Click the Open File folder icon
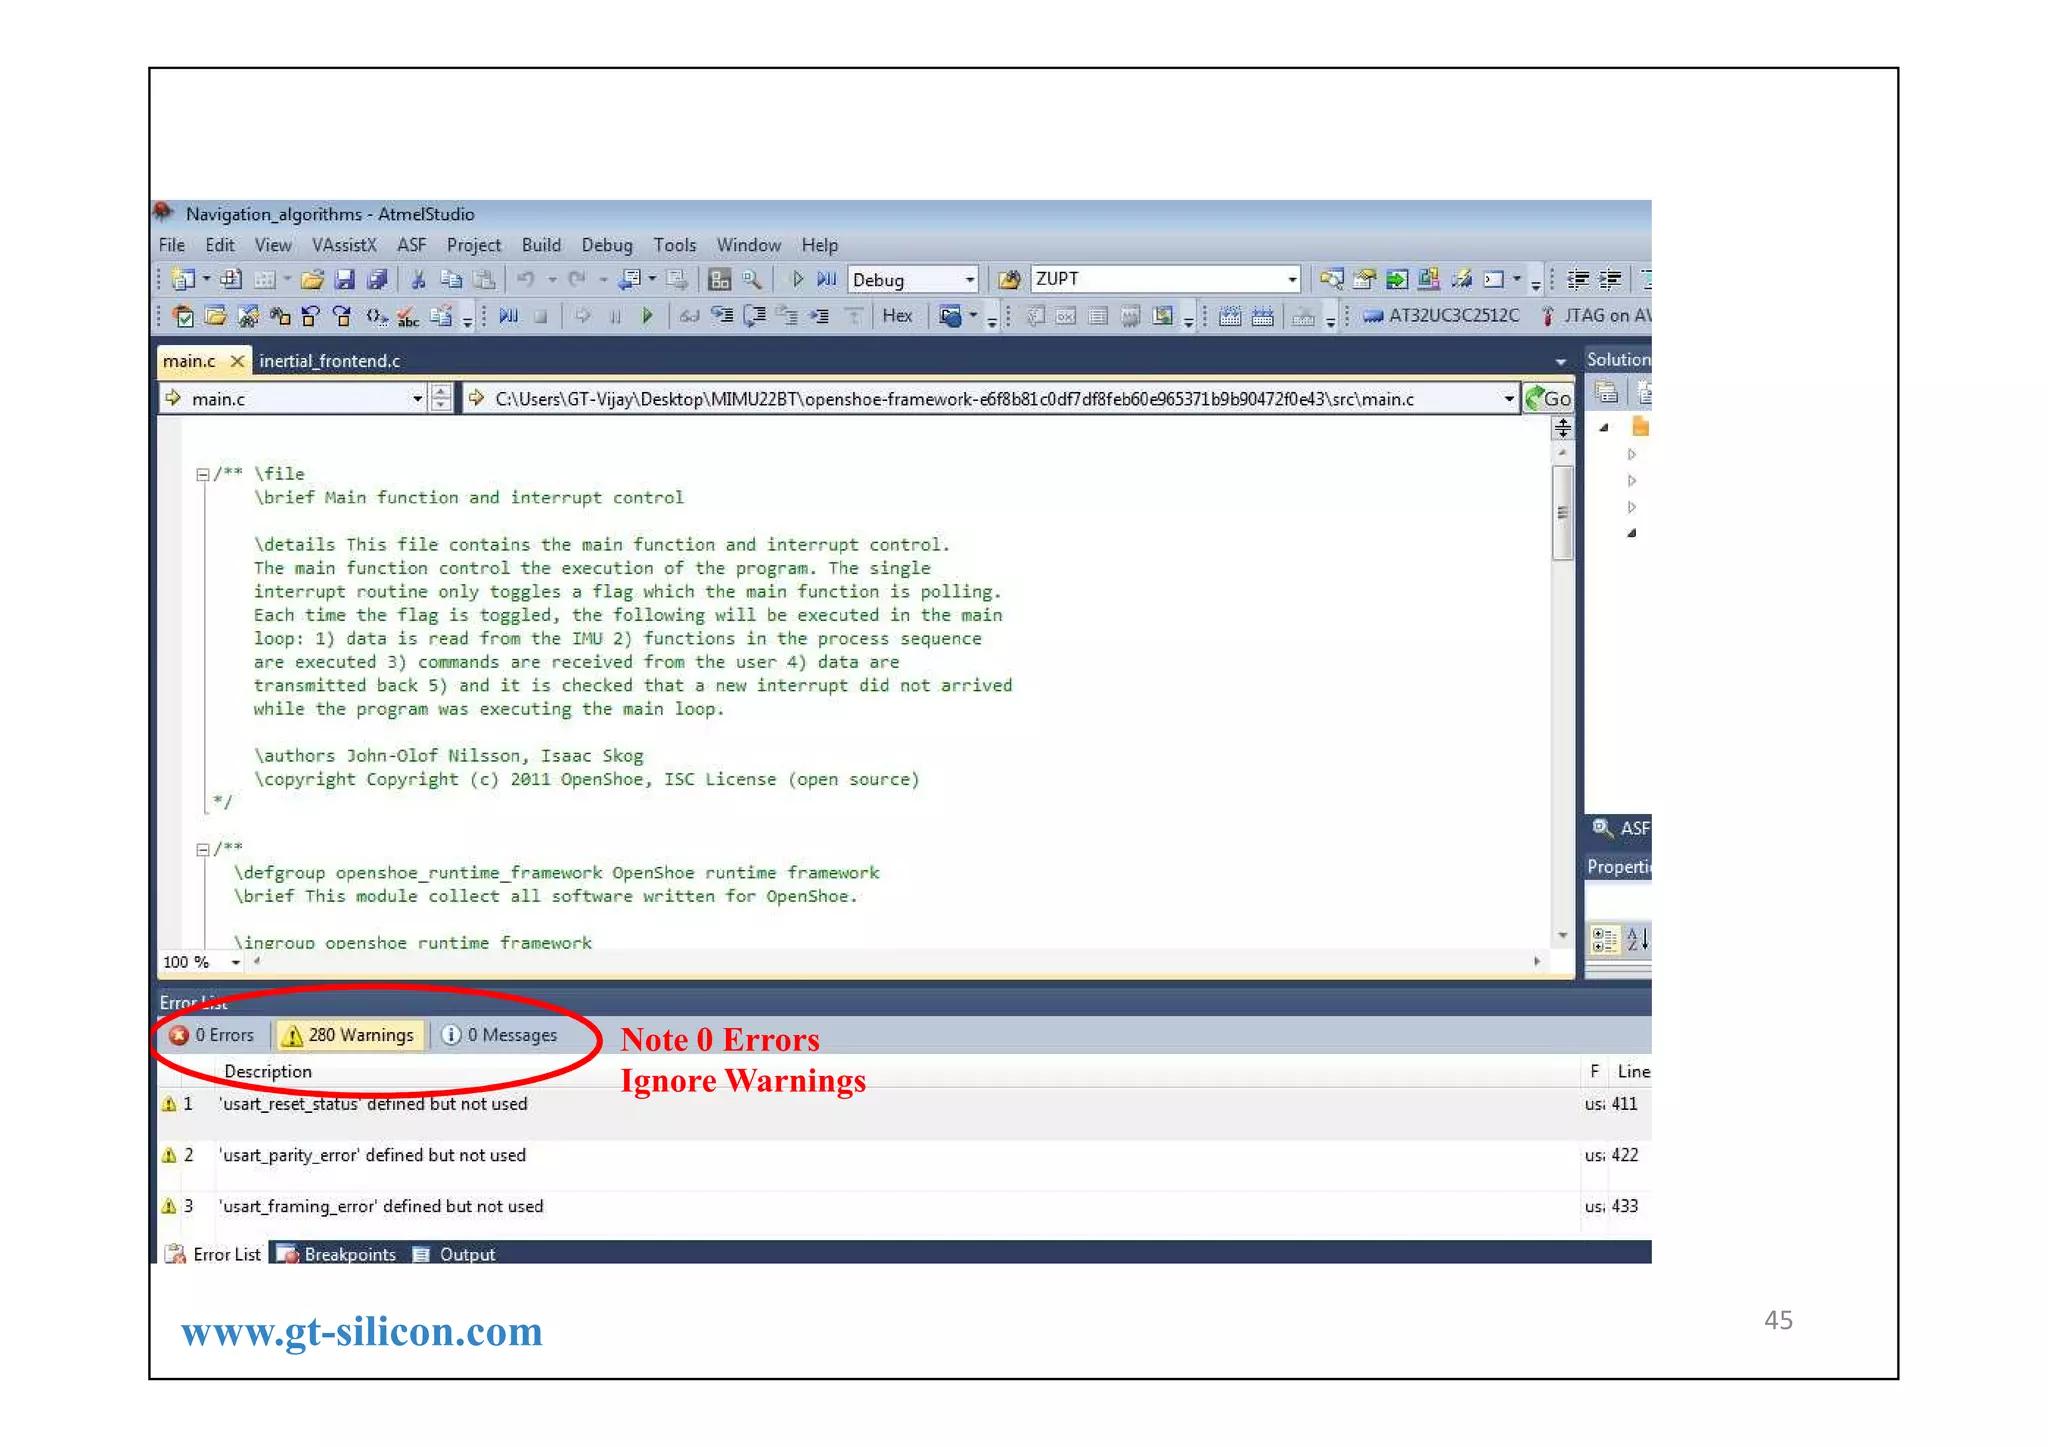Screen dimensions: 2048x1447 [x=313, y=280]
